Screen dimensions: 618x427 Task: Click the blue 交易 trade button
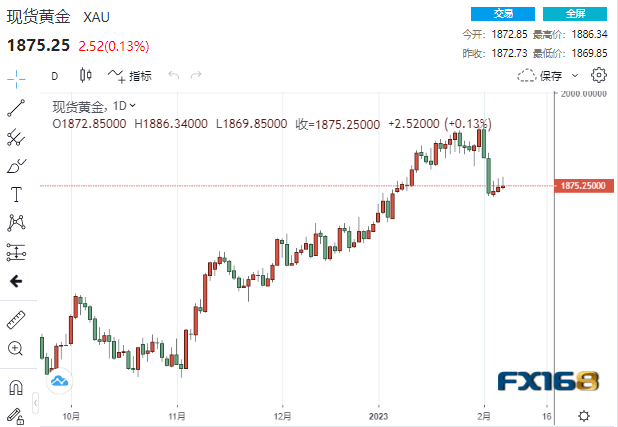(505, 13)
